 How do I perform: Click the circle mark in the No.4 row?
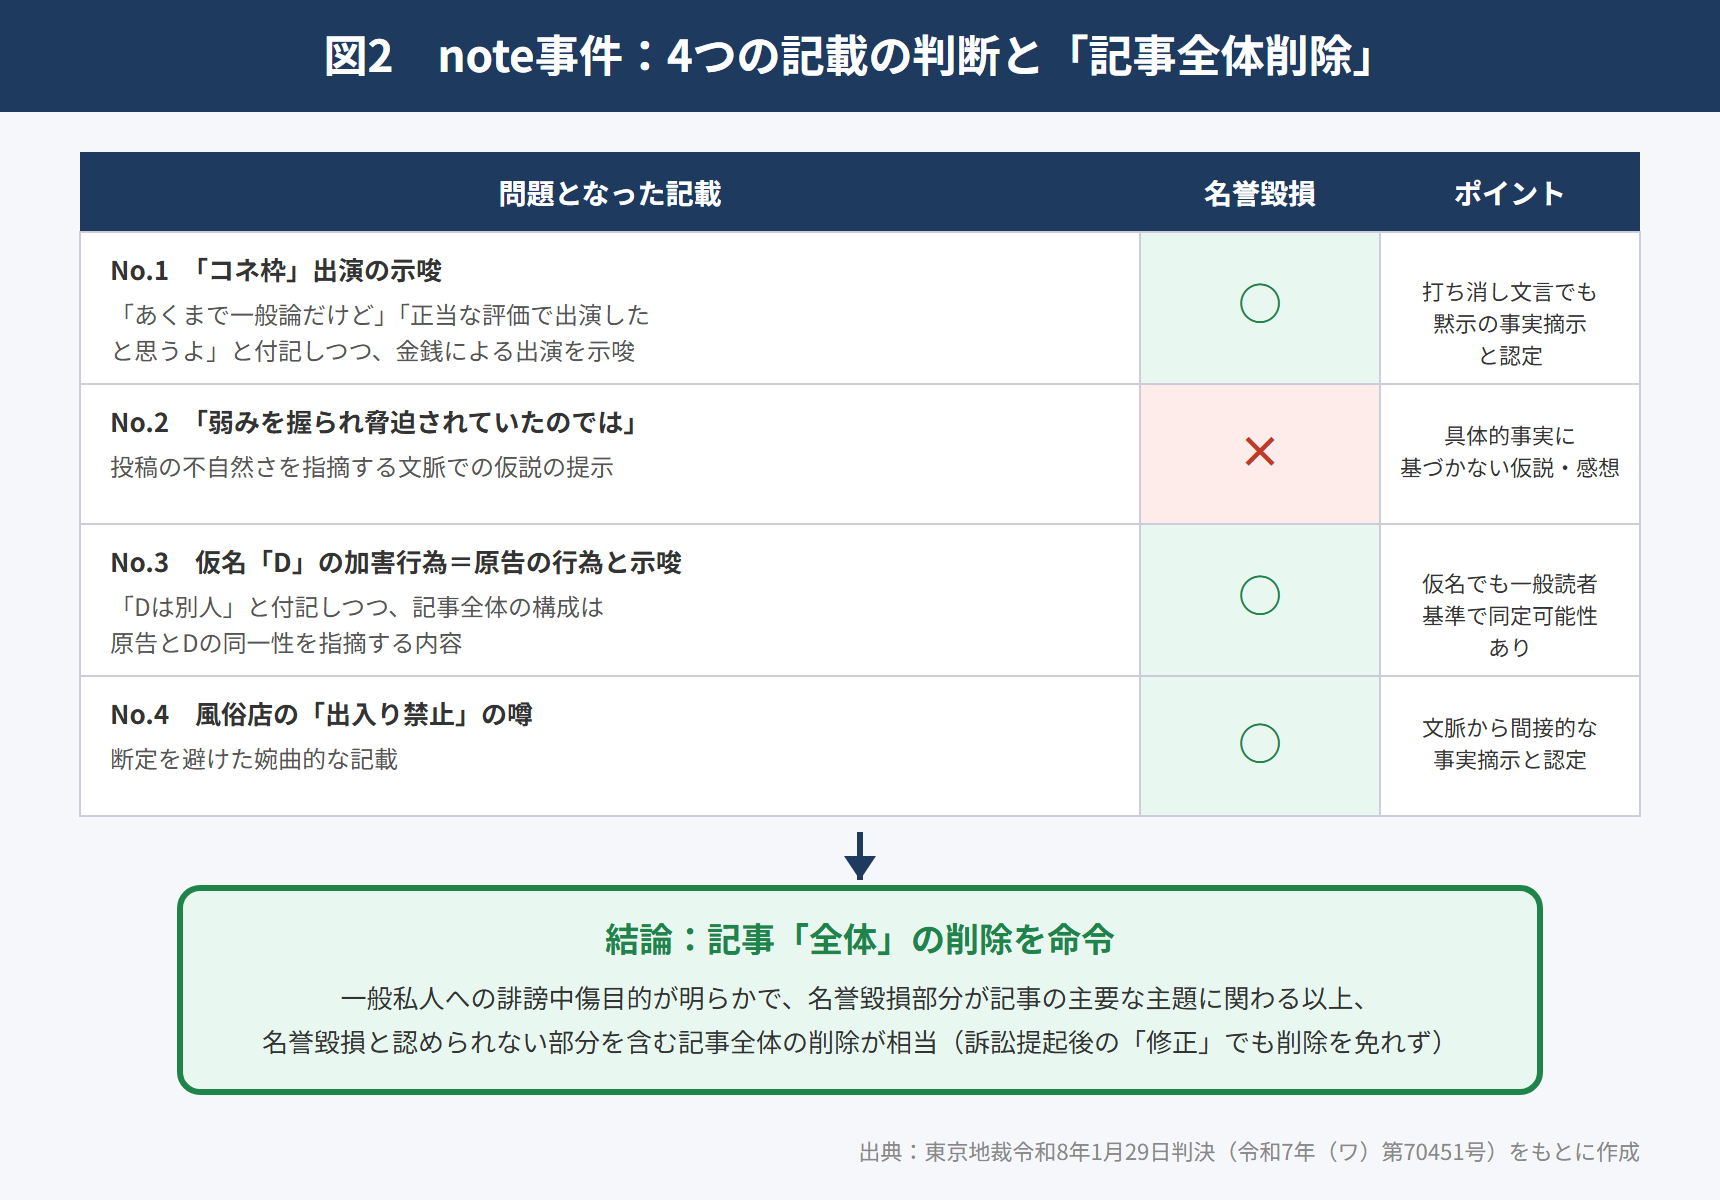point(1260,743)
